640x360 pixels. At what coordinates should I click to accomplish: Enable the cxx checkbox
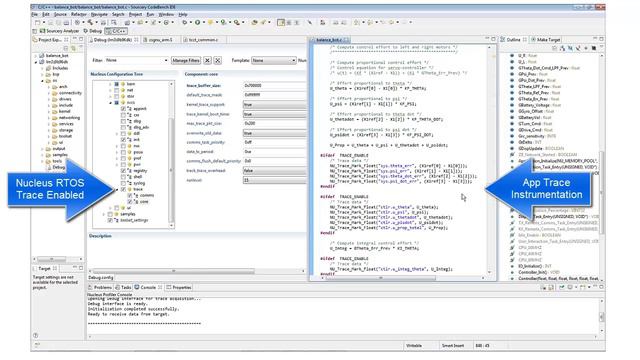click(x=123, y=115)
